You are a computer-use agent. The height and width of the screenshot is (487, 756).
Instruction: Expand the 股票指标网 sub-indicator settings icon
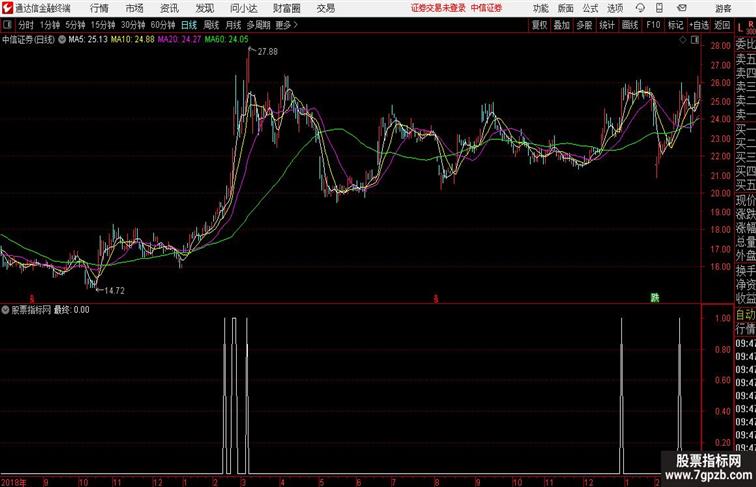(5, 310)
